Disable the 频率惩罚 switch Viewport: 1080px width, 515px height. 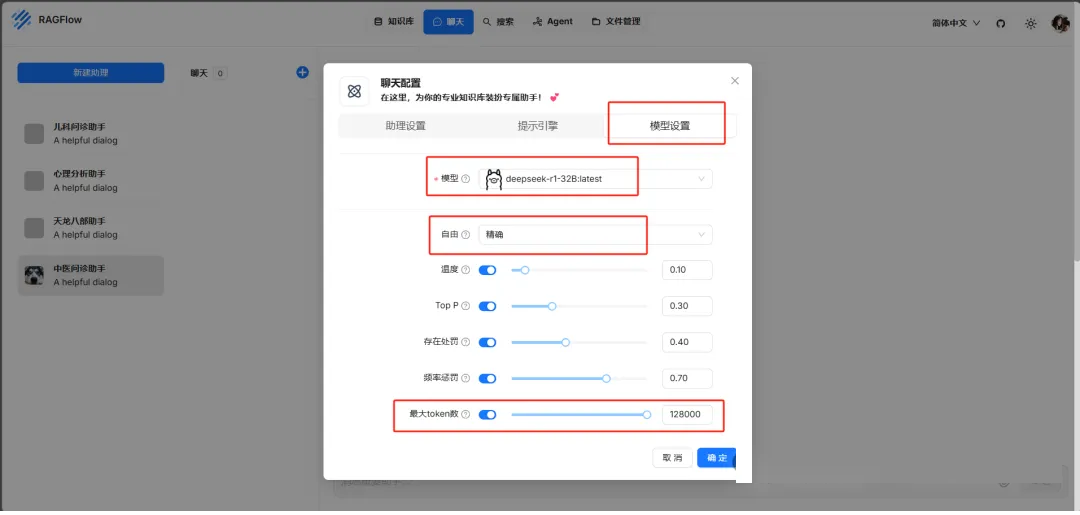(487, 378)
